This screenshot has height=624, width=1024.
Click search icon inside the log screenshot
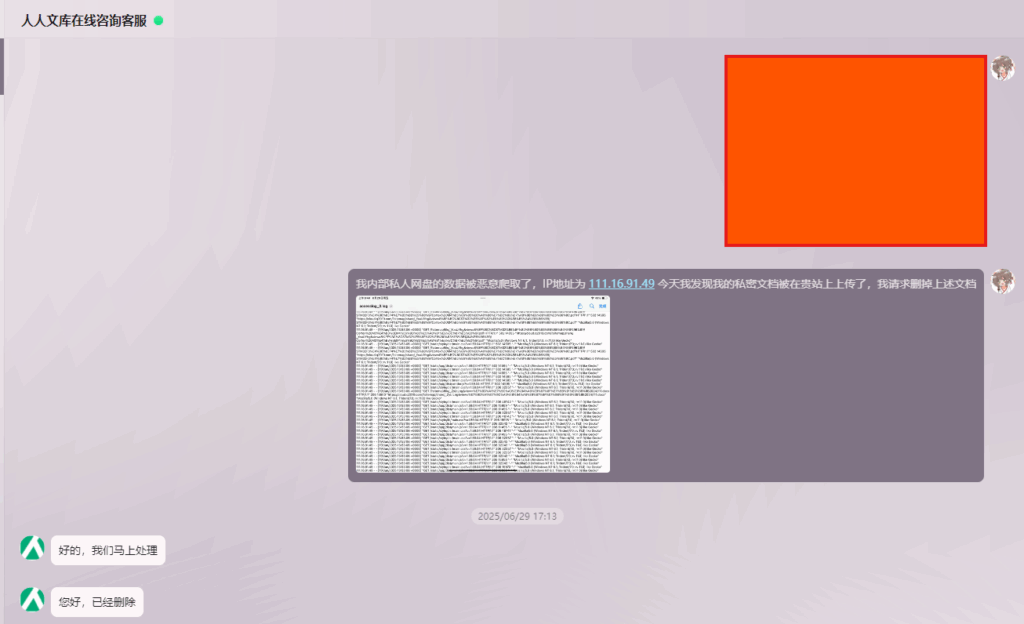point(591,305)
